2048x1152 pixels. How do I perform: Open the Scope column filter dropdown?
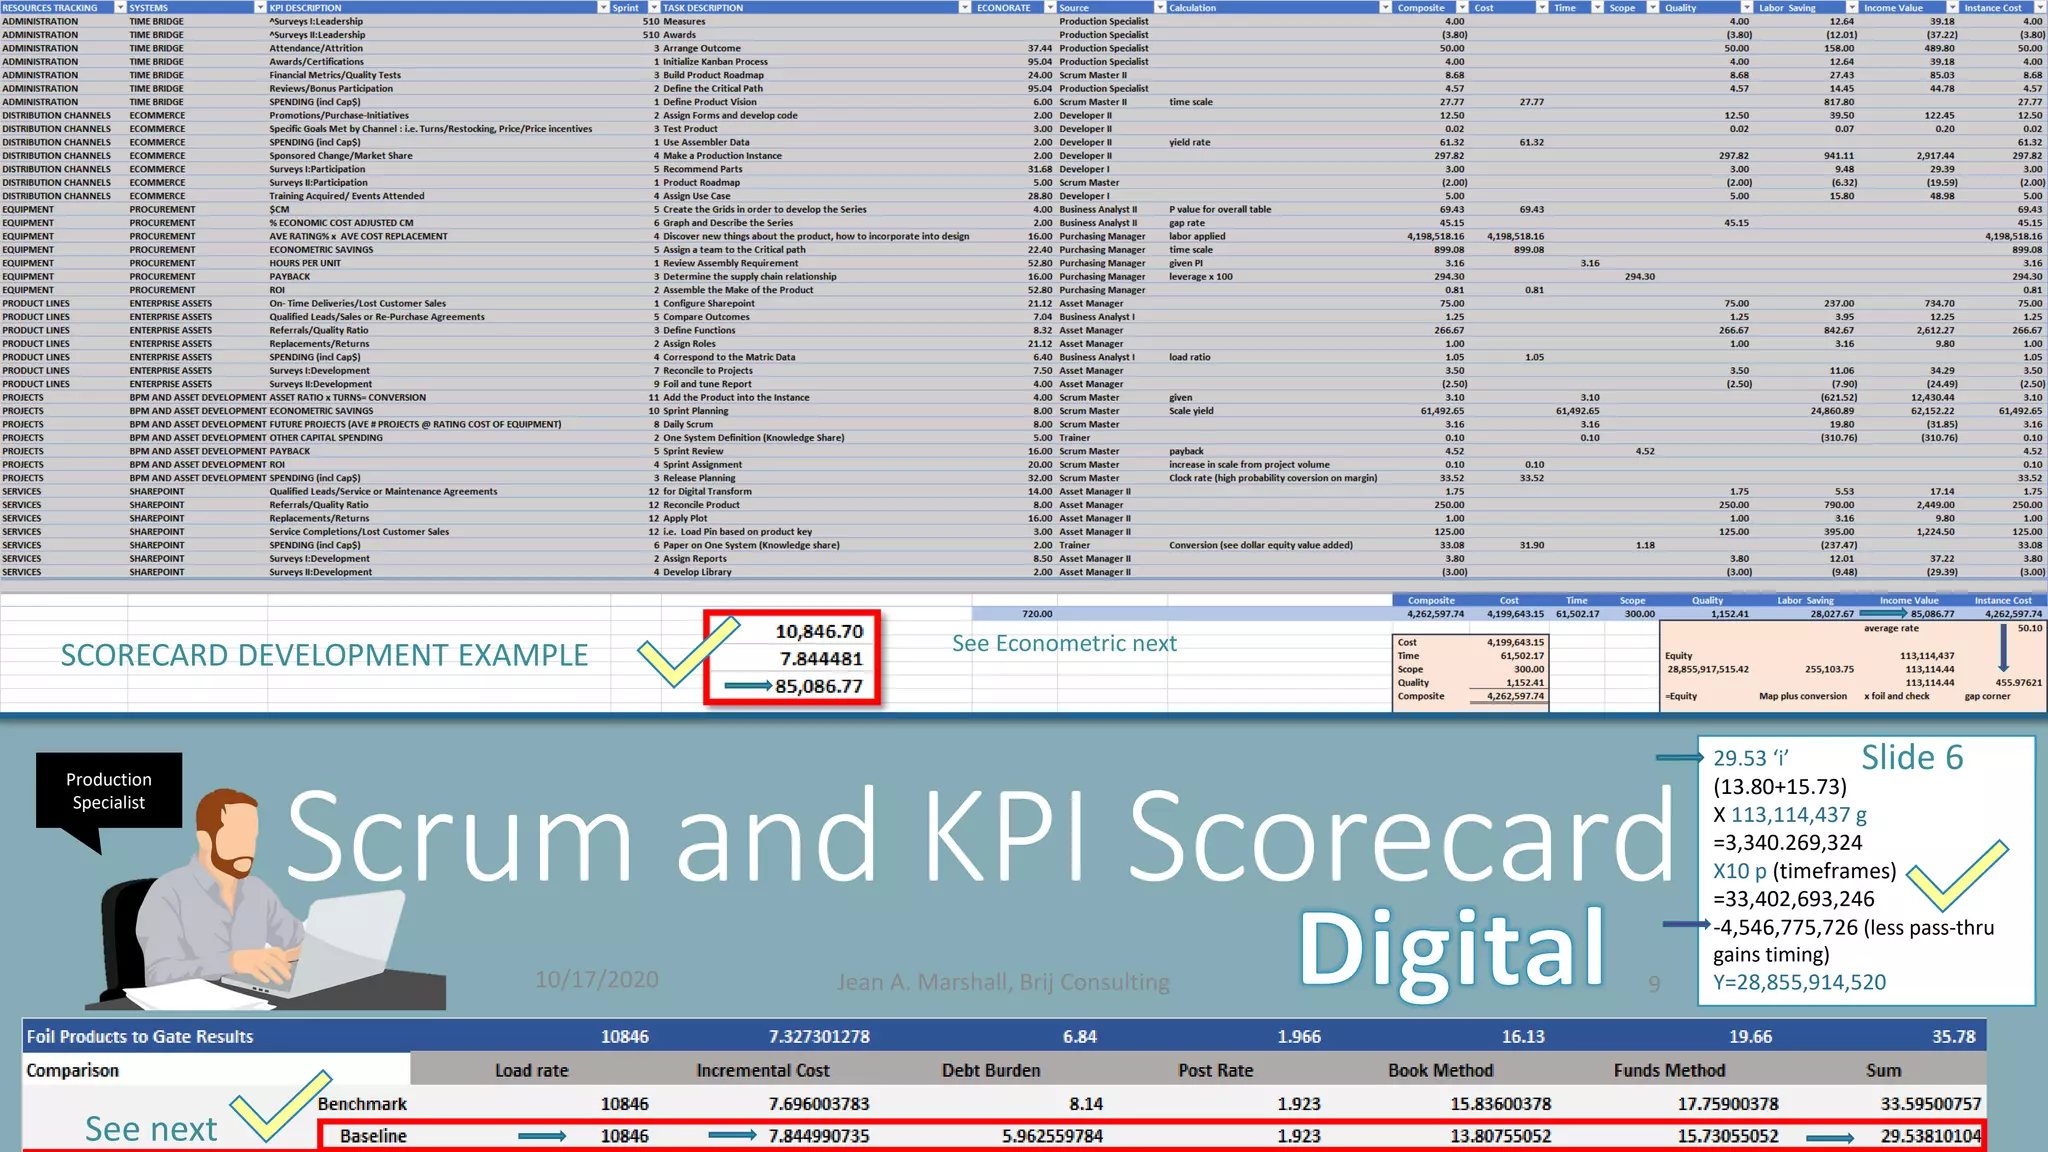pyautogui.click(x=1653, y=7)
